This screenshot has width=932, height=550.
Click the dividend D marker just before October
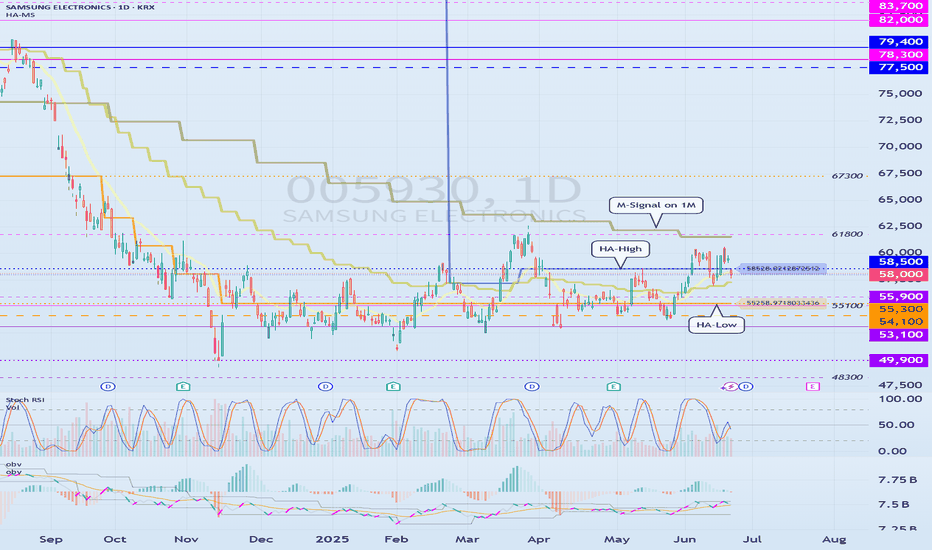pyautogui.click(x=108, y=386)
